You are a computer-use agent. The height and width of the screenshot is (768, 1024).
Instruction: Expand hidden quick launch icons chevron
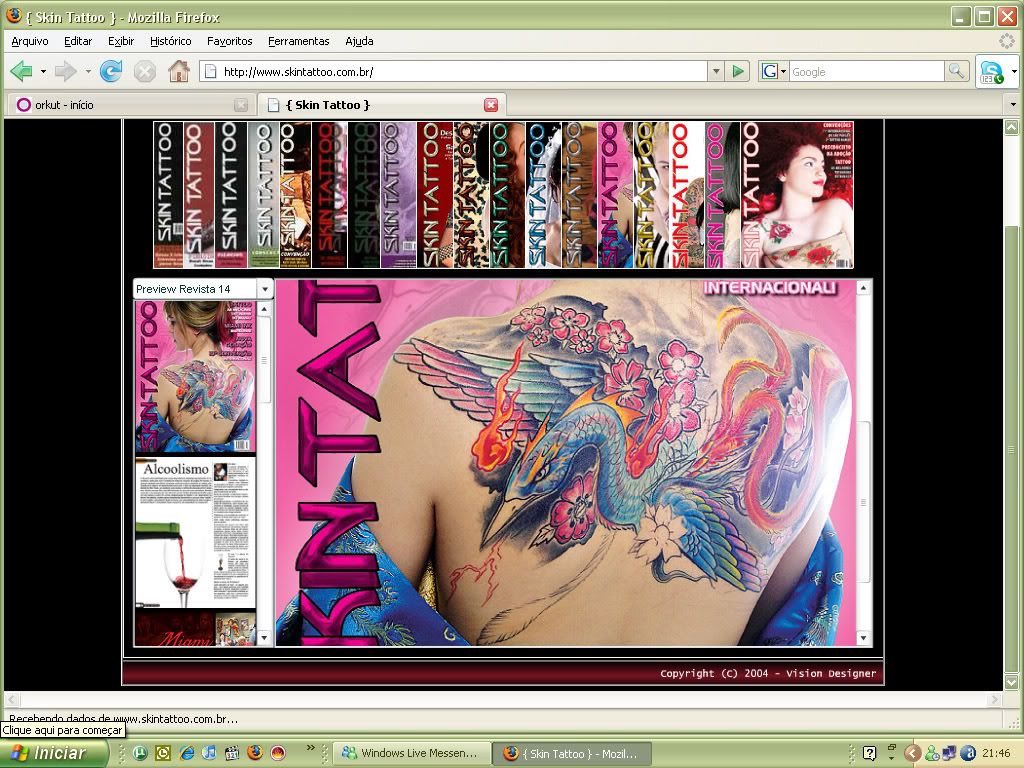[310, 747]
